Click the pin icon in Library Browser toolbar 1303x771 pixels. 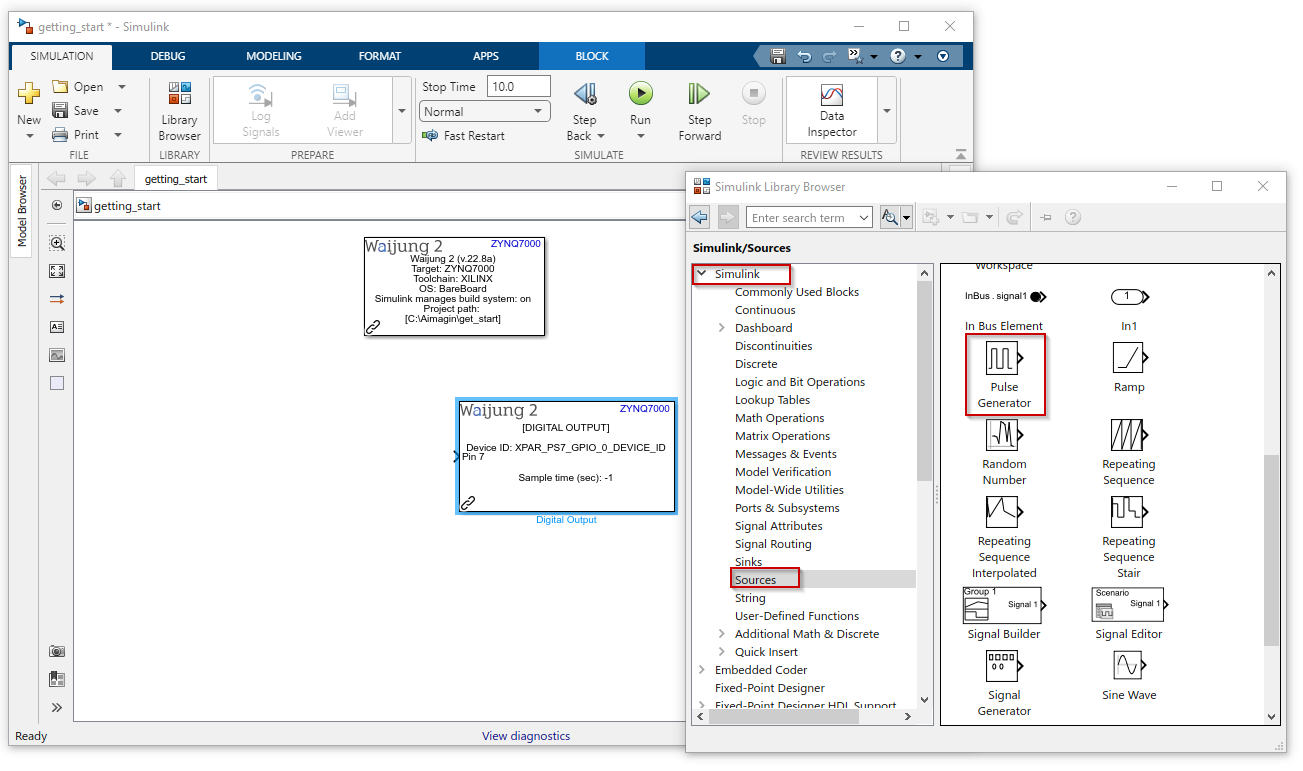click(1046, 217)
